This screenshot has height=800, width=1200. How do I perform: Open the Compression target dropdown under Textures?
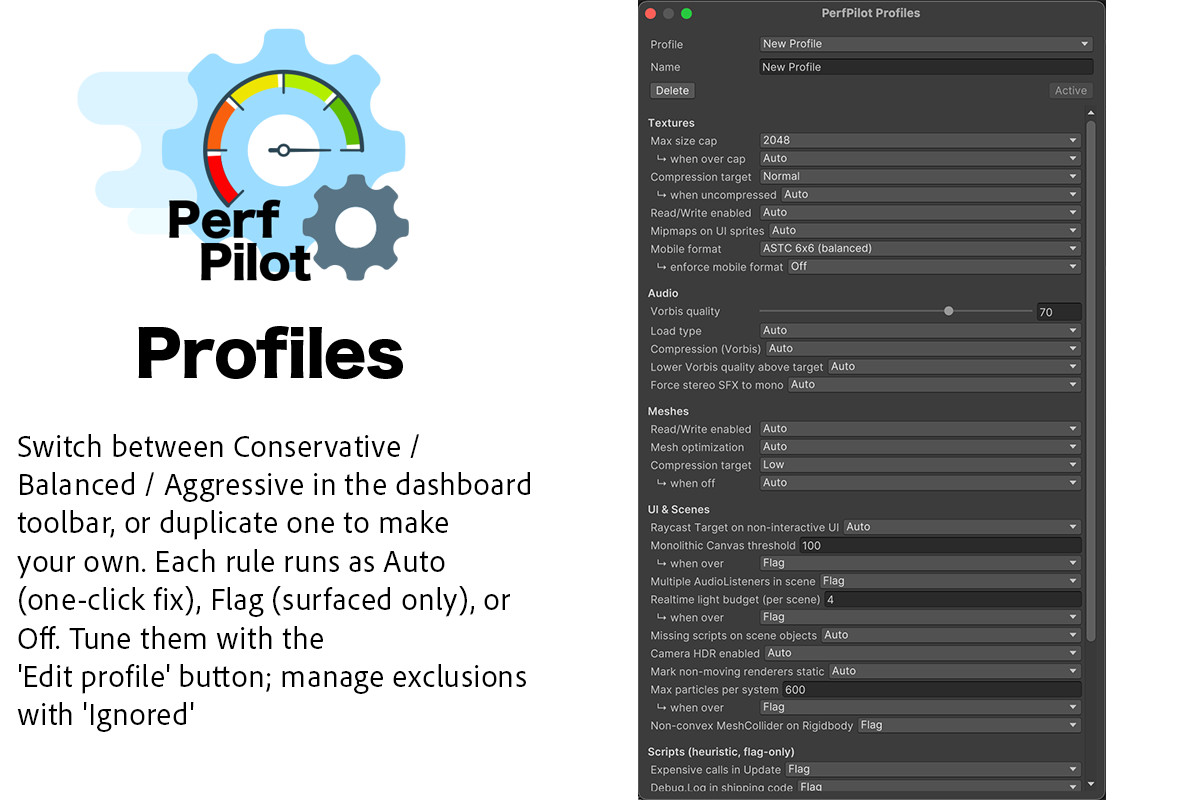pyautogui.click(x=920, y=177)
